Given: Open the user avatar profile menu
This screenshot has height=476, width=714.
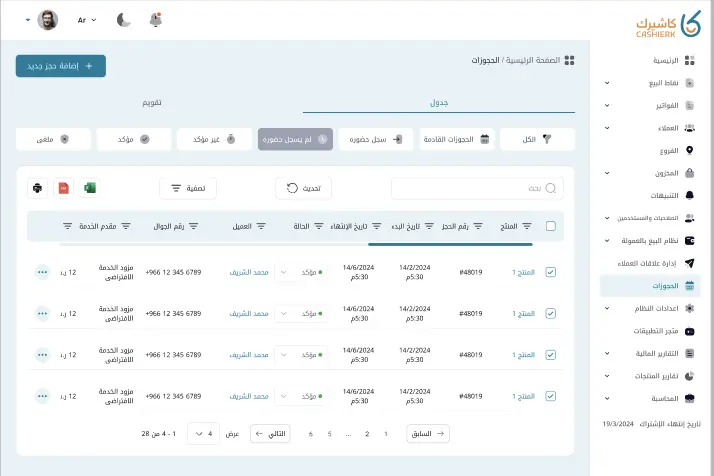Looking at the screenshot, I should tap(47, 20).
